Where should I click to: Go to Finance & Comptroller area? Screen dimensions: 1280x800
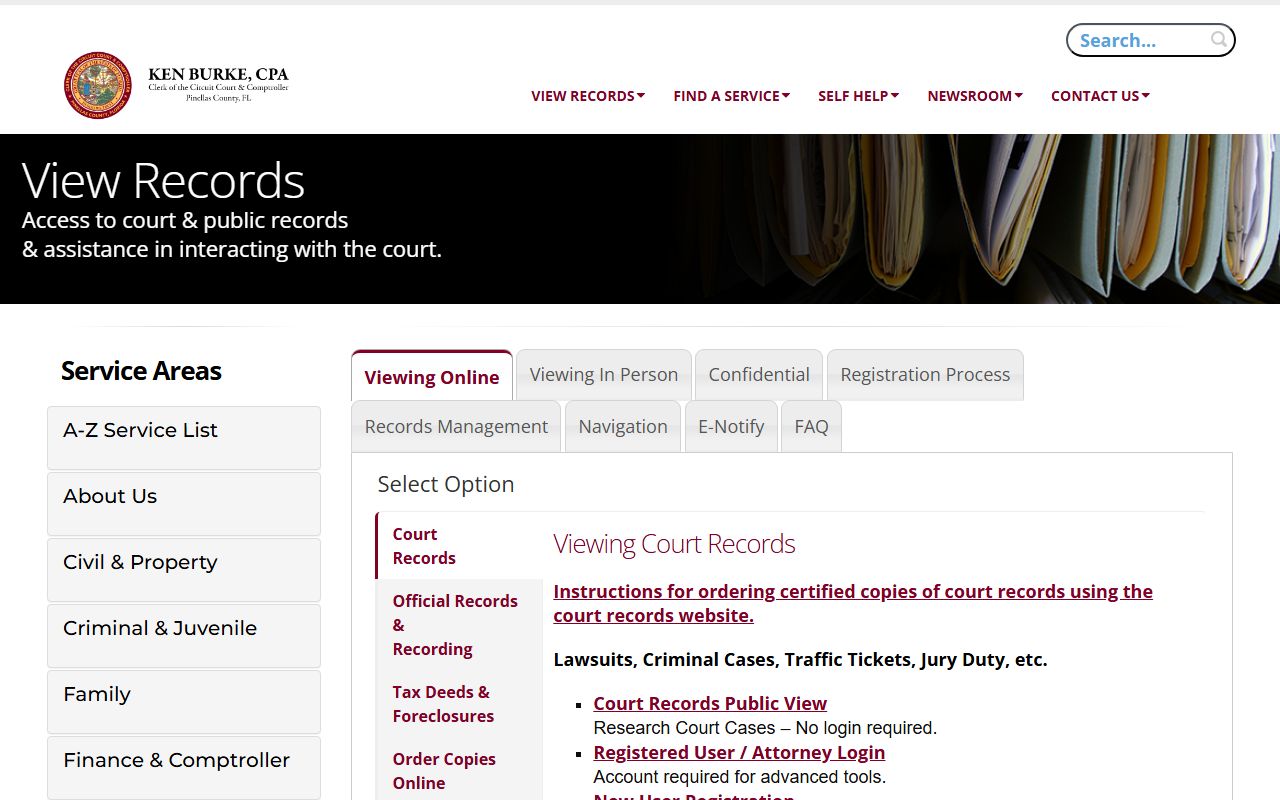(x=184, y=768)
